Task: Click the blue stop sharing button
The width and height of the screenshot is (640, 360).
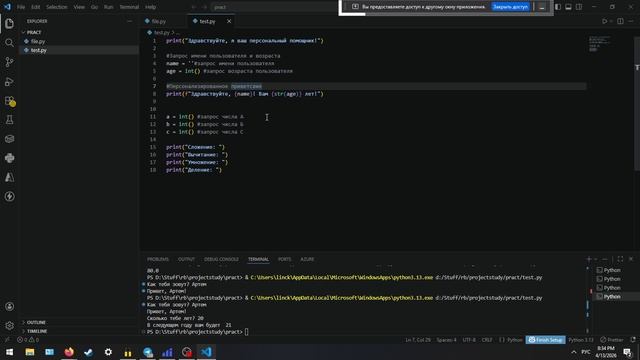Action: pyautogui.click(x=510, y=7)
